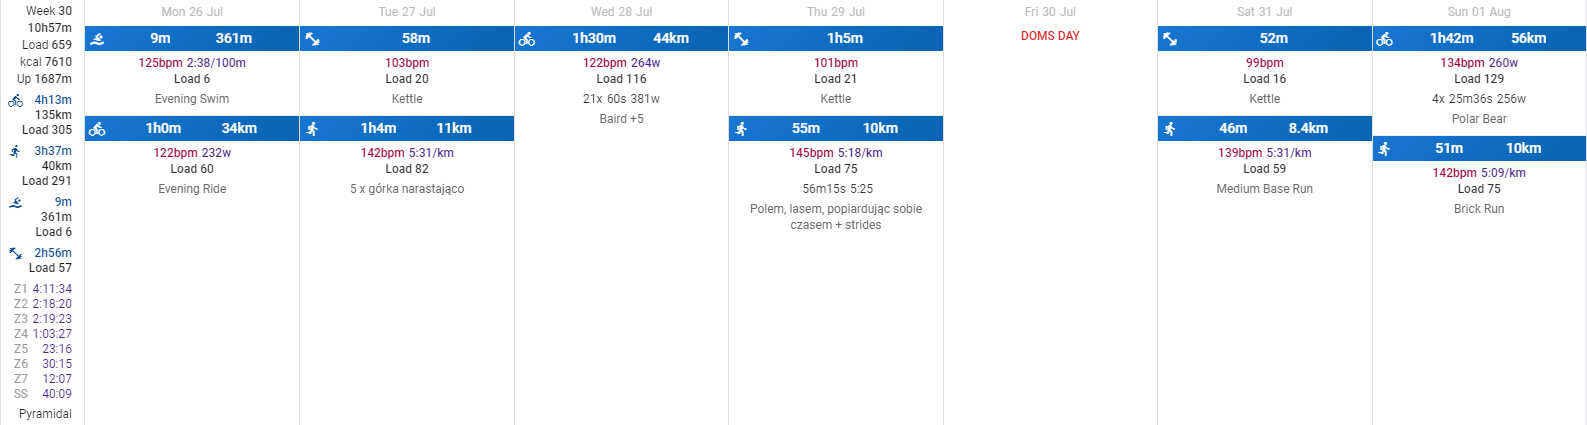The width and height of the screenshot is (1587, 425).
Task: Click cycling totals icon in week summary
Action: click(15, 100)
